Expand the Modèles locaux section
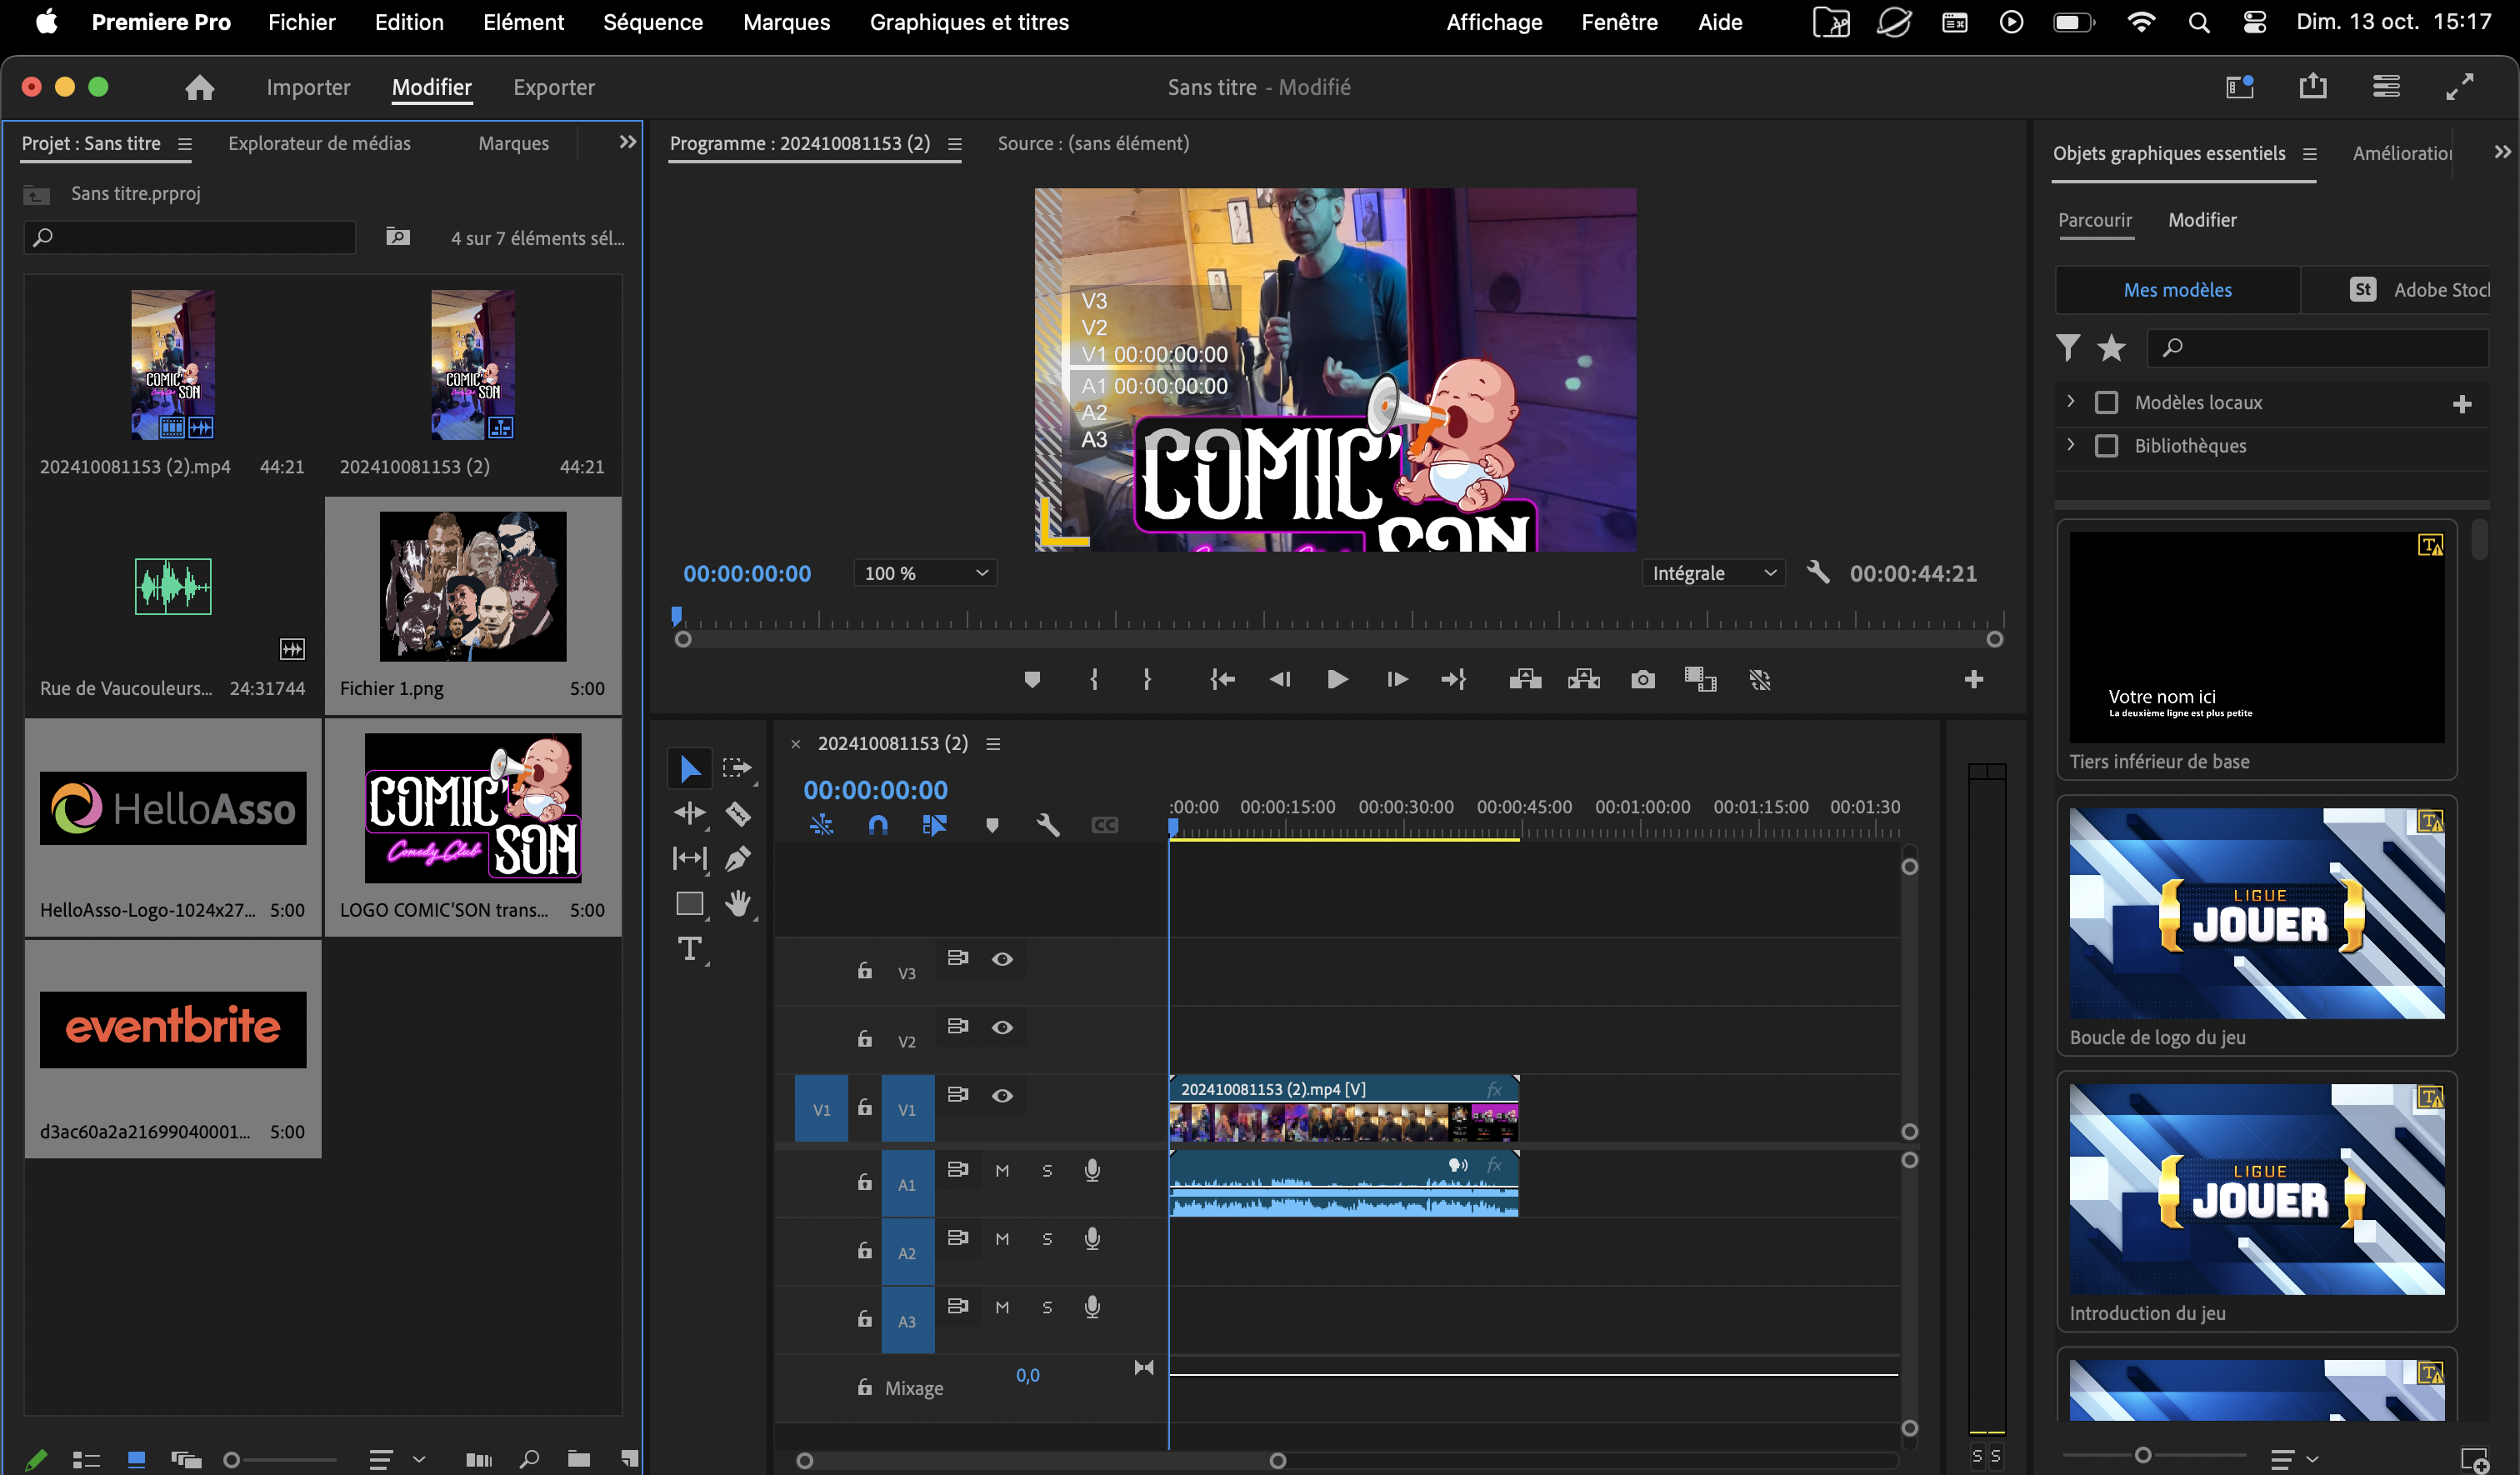The height and width of the screenshot is (1475, 2520). coord(2071,401)
